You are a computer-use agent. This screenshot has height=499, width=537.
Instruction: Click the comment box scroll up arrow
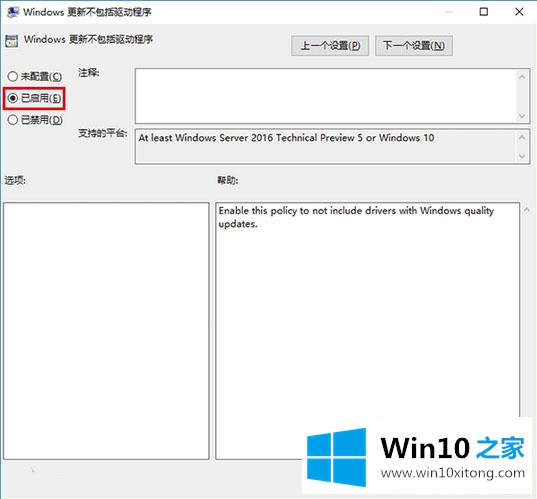522,77
